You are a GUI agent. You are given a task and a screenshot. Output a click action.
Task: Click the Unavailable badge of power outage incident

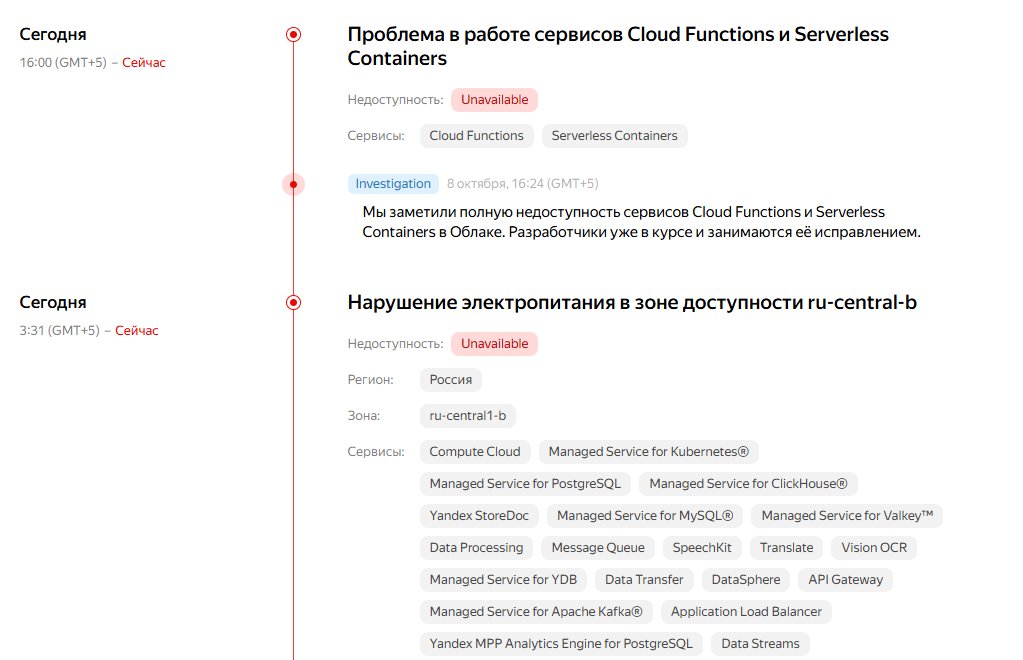pos(495,344)
